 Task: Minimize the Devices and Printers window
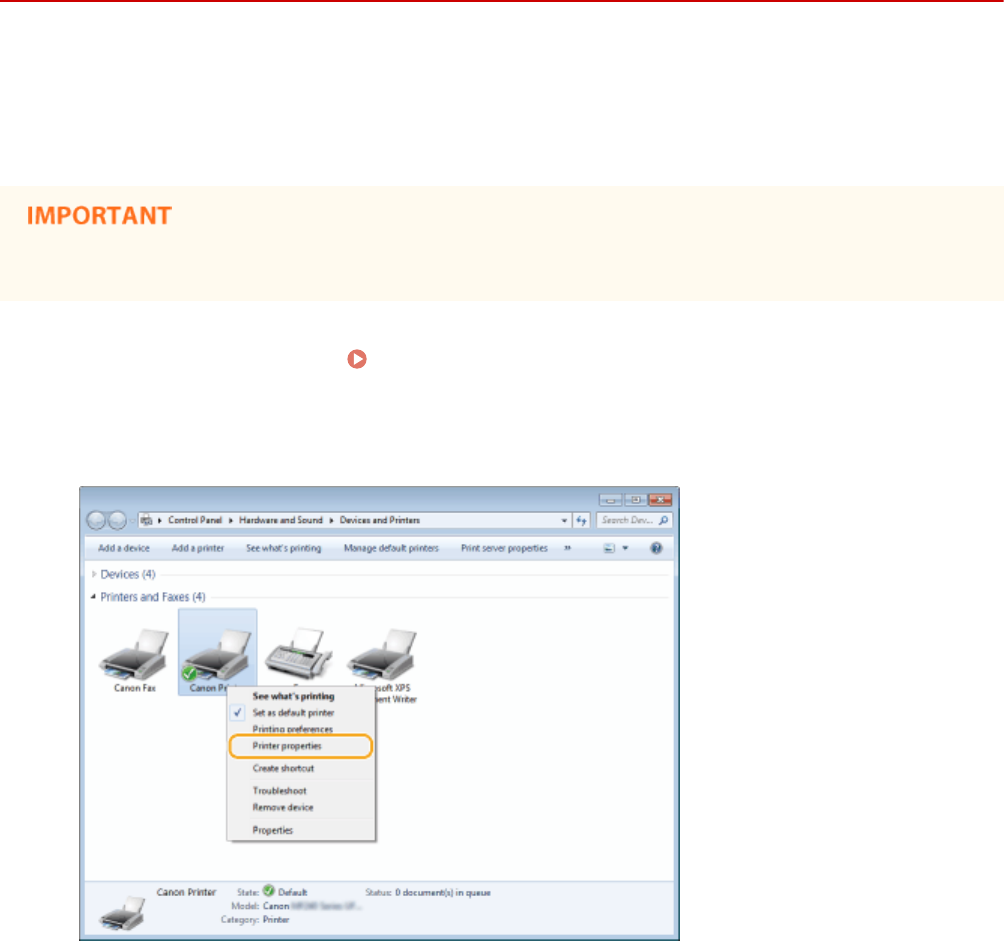click(611, 500)
